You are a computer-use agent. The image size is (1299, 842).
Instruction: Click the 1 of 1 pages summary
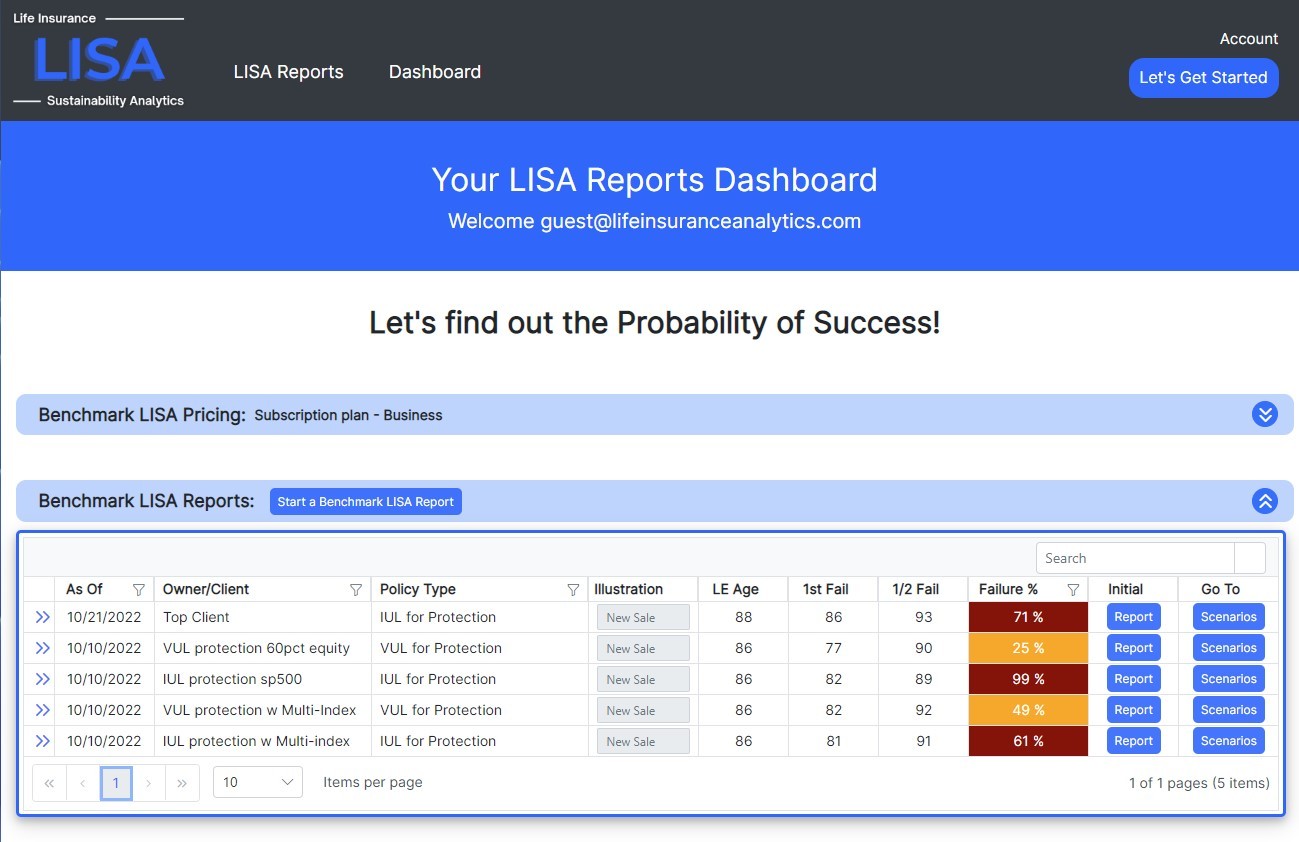tap(1199, 783)
